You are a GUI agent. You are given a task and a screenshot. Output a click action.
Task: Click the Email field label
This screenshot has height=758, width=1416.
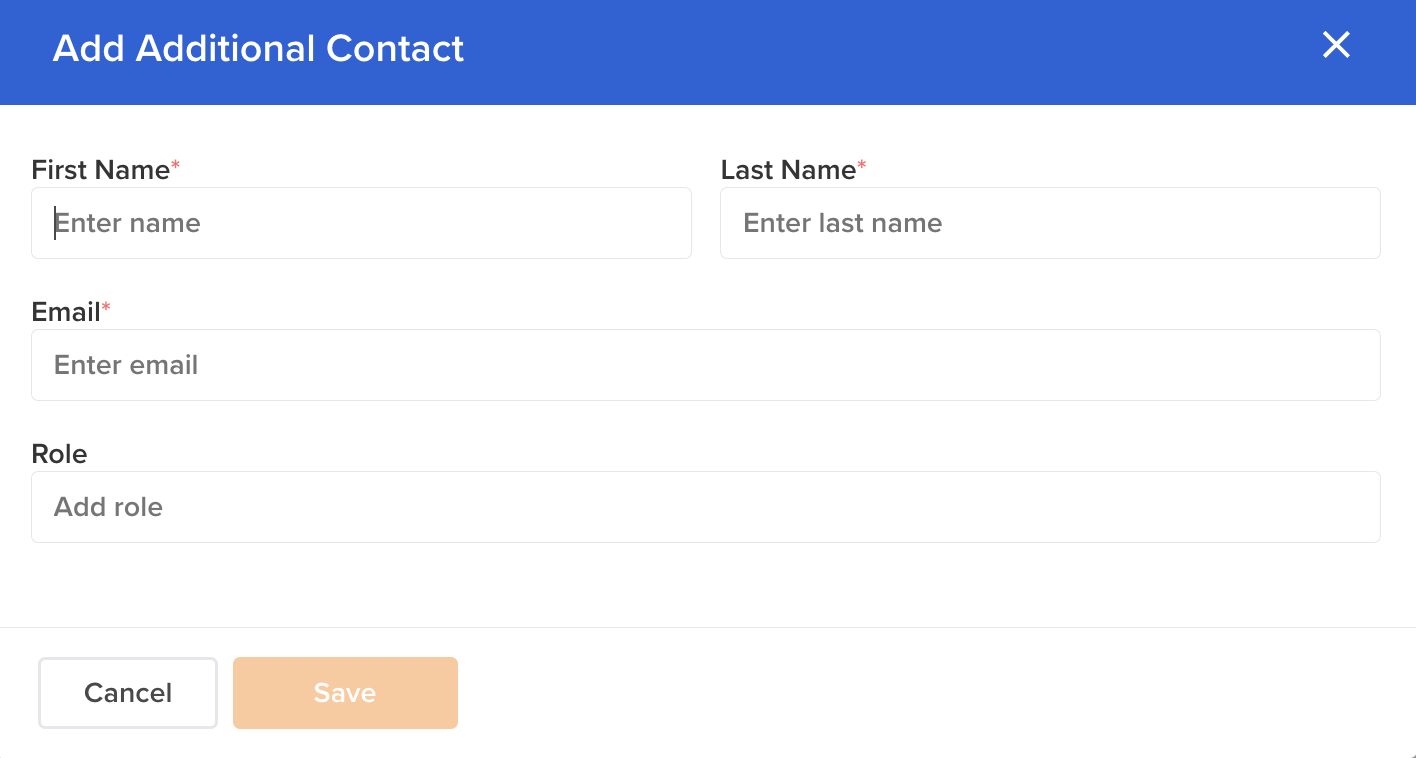coord(66,312)
